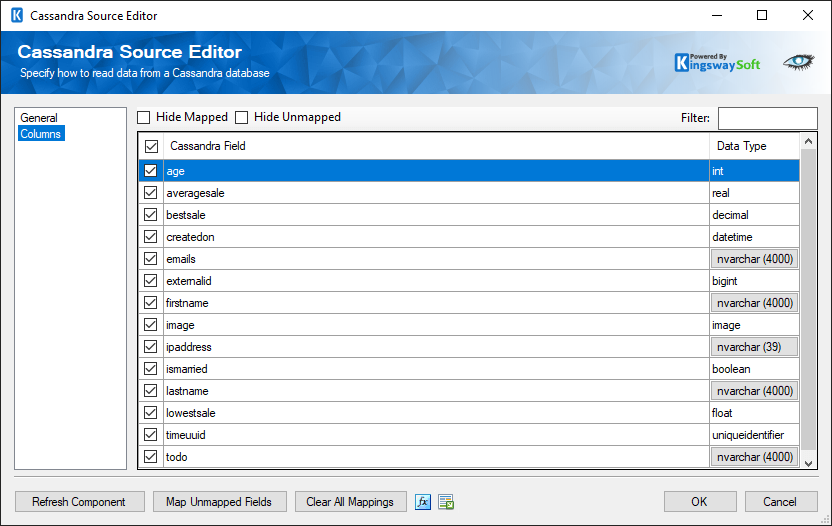832x526 pixels.
Task: Select the age field row
Action: (x=469, y=171)
